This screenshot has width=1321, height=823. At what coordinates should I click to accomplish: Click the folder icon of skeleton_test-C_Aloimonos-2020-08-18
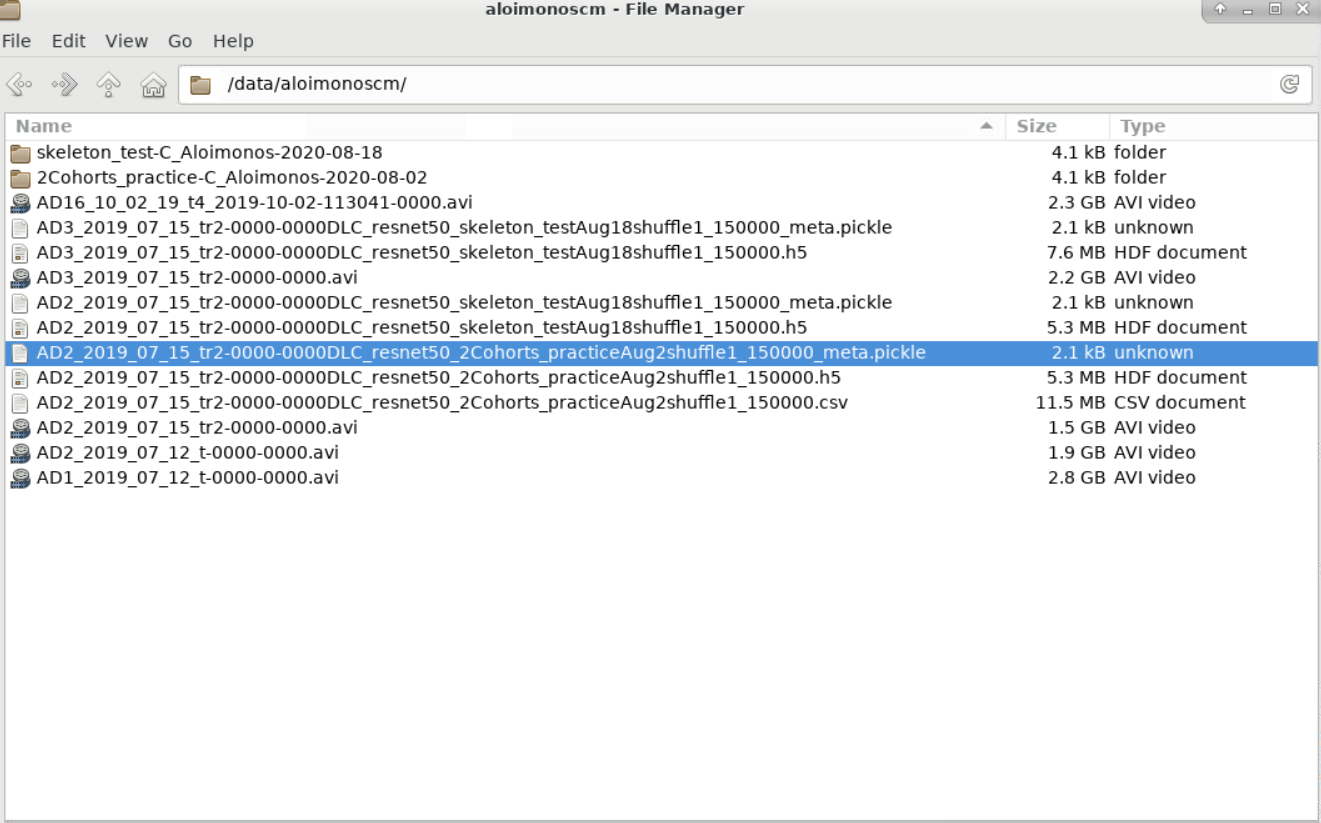tap(19, 152)
